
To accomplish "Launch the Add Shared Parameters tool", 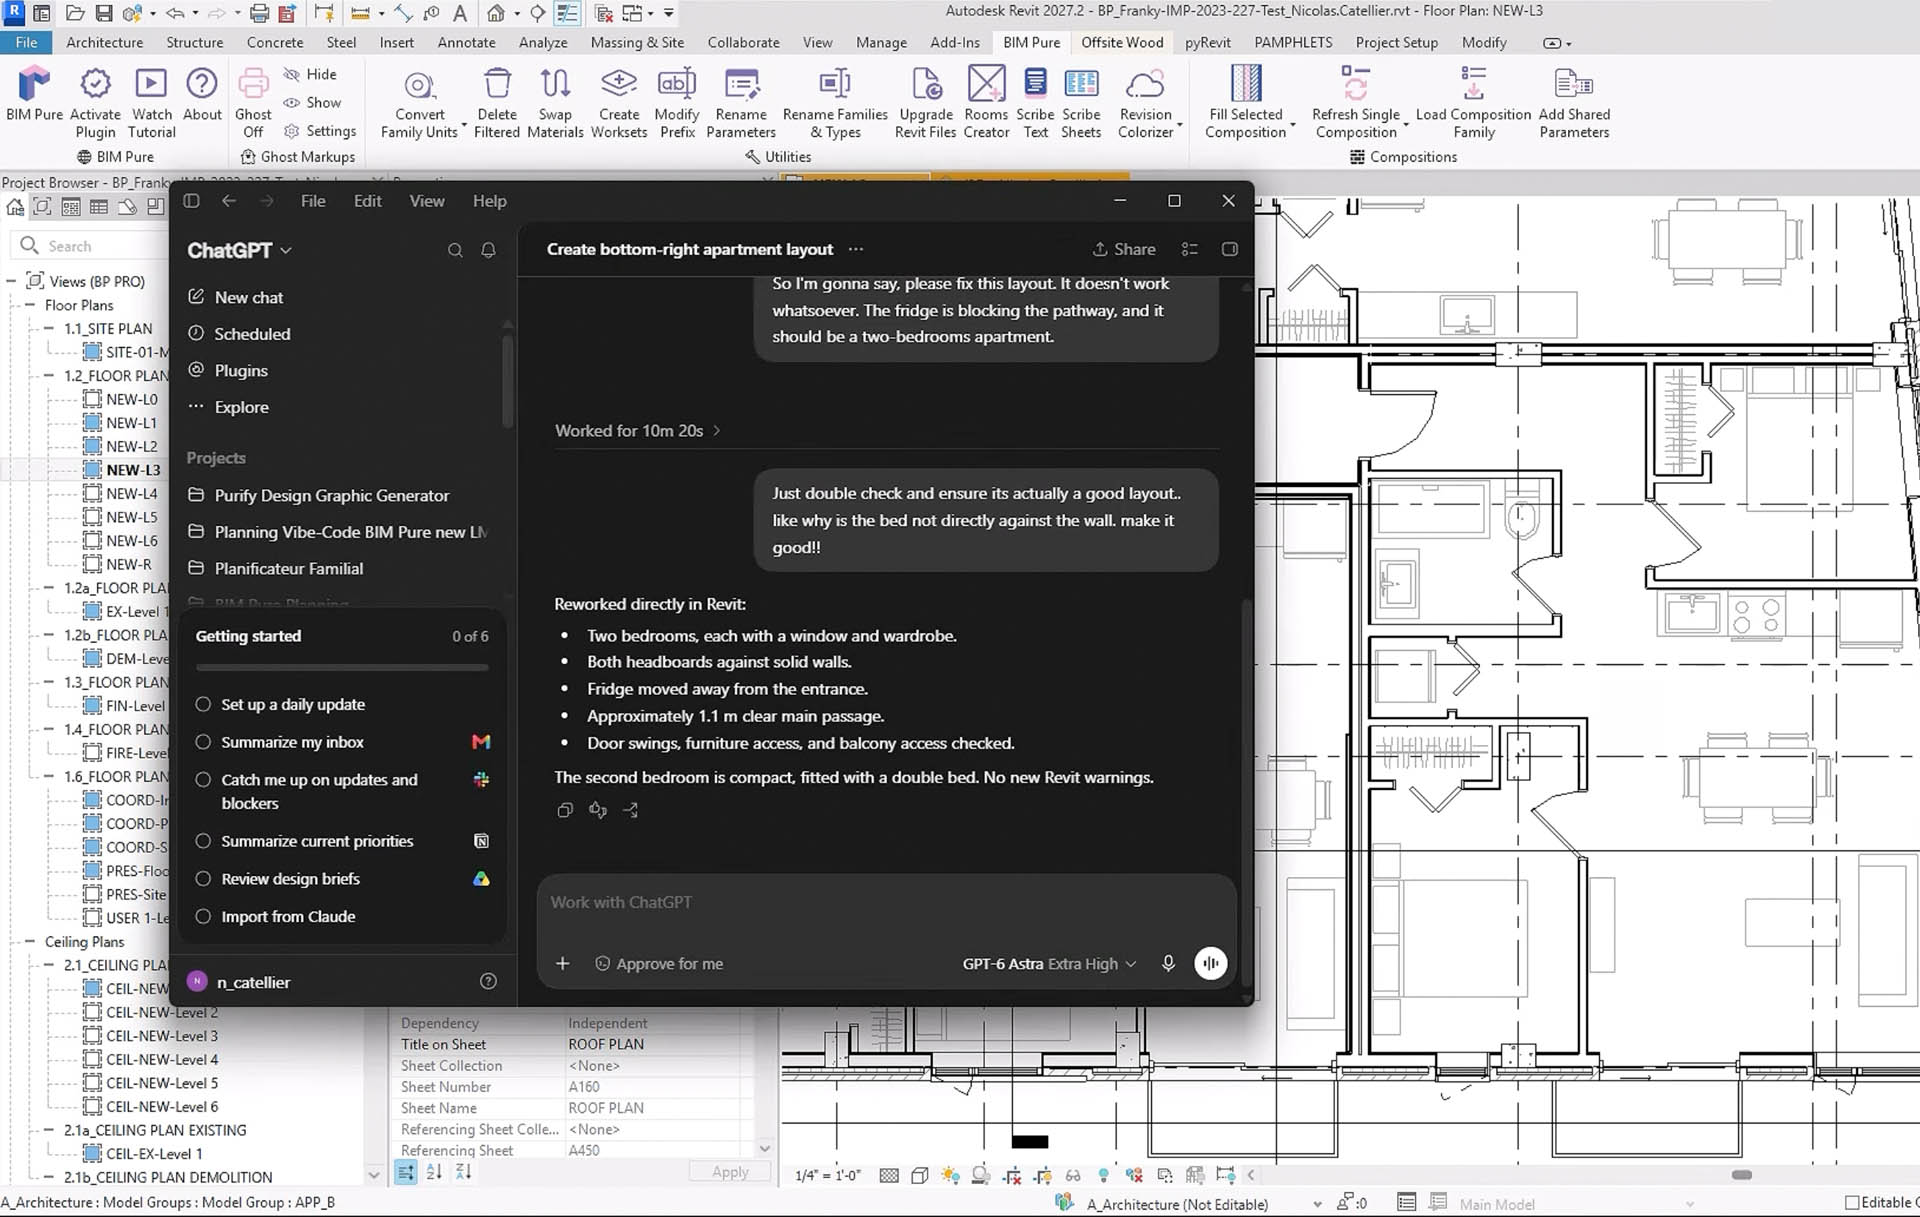I will [1574, 102].
